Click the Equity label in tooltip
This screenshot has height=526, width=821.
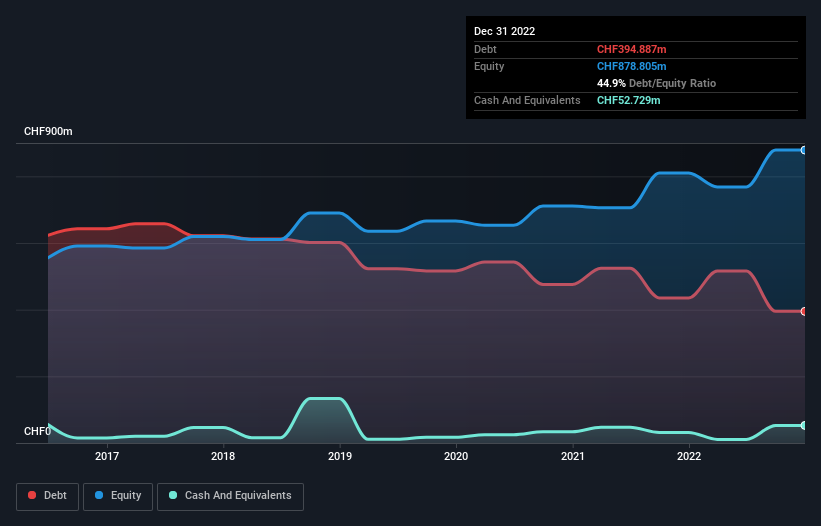tap(489, 66)
